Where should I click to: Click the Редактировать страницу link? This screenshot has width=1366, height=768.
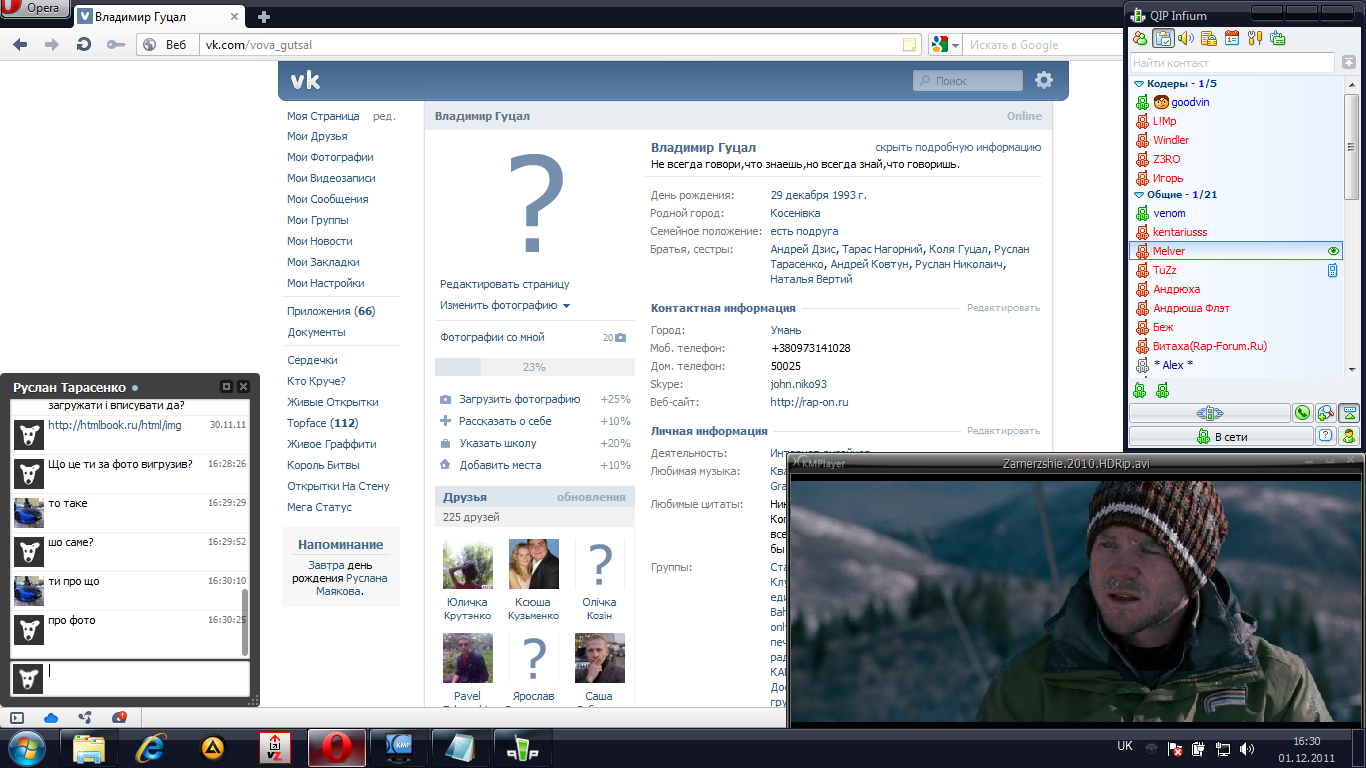click(x=504, y=284)
